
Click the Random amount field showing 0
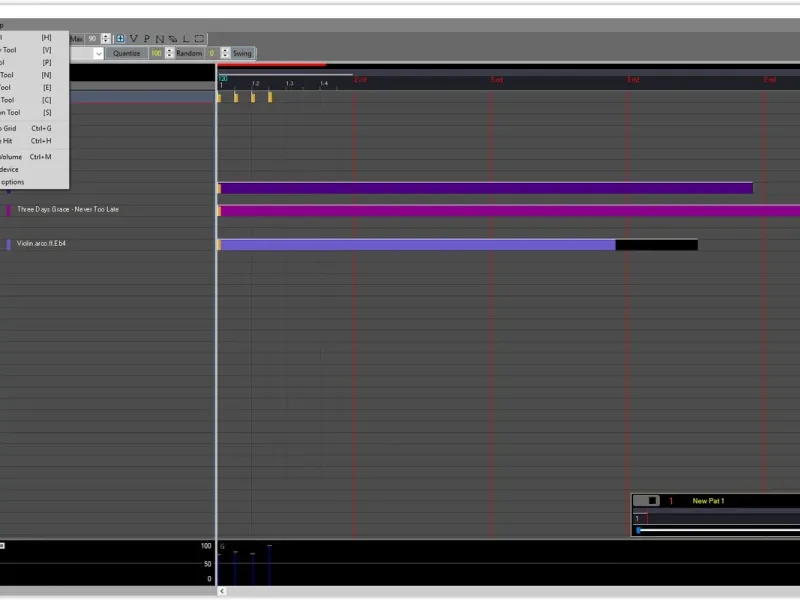212,53
